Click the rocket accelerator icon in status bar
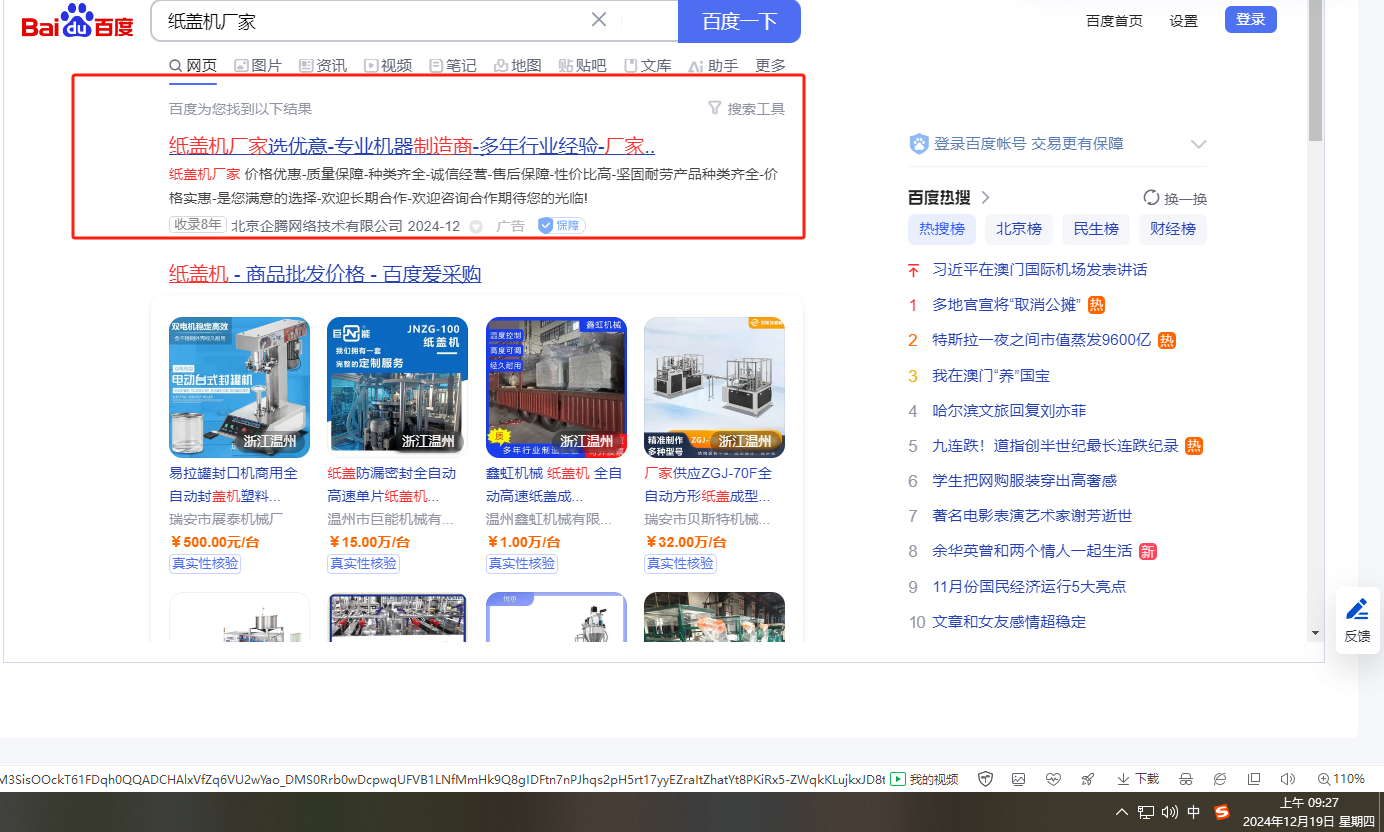 pos(1087,779)
